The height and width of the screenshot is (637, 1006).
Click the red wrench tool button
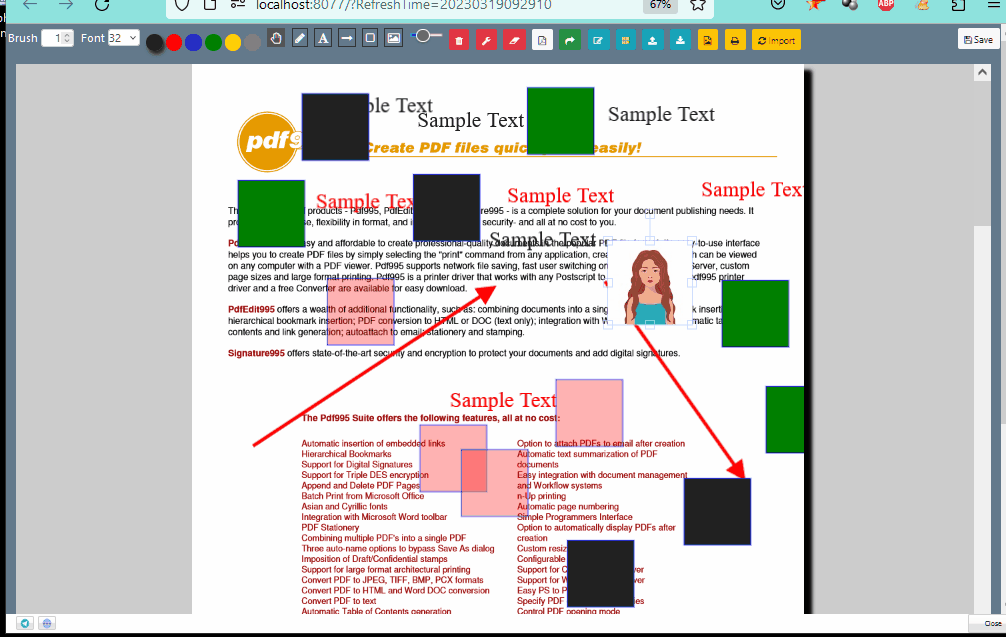click(486, 40)
